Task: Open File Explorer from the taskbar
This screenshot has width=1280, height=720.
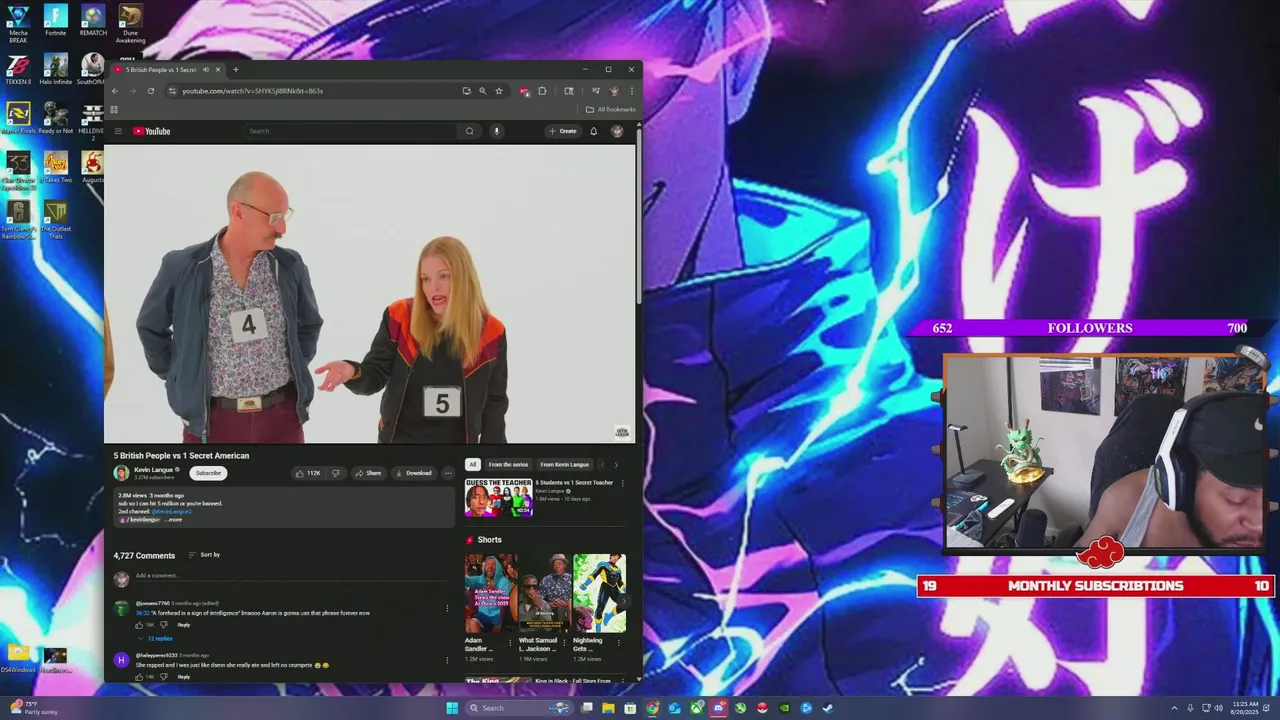Action: coord(608,708)
